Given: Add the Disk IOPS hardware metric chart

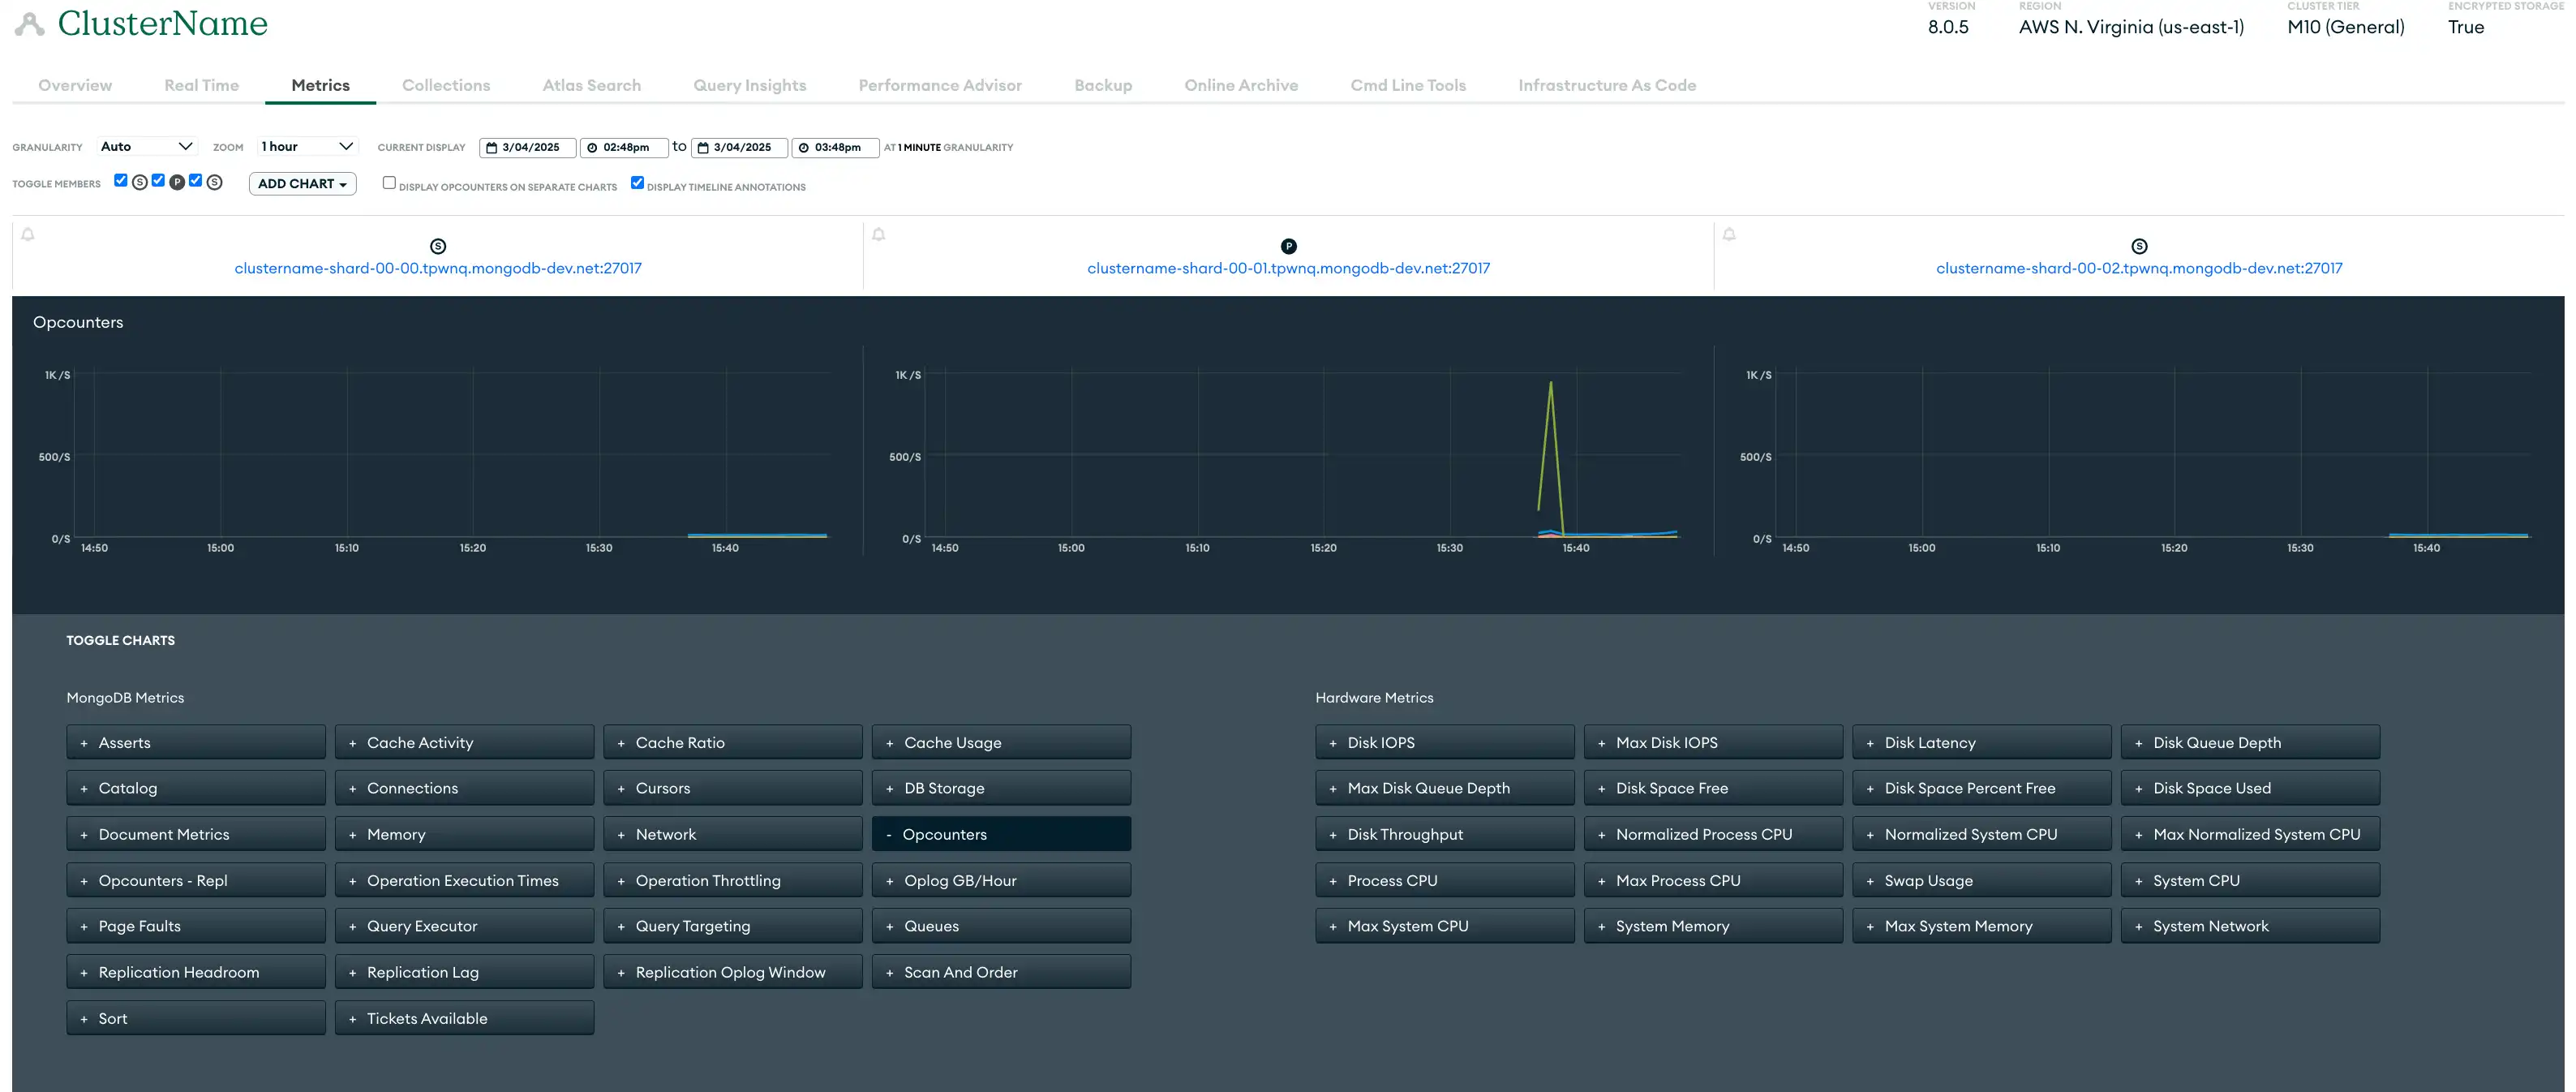Looking at the screenshot, I should pyautogui.click(x=1444, y=742).
